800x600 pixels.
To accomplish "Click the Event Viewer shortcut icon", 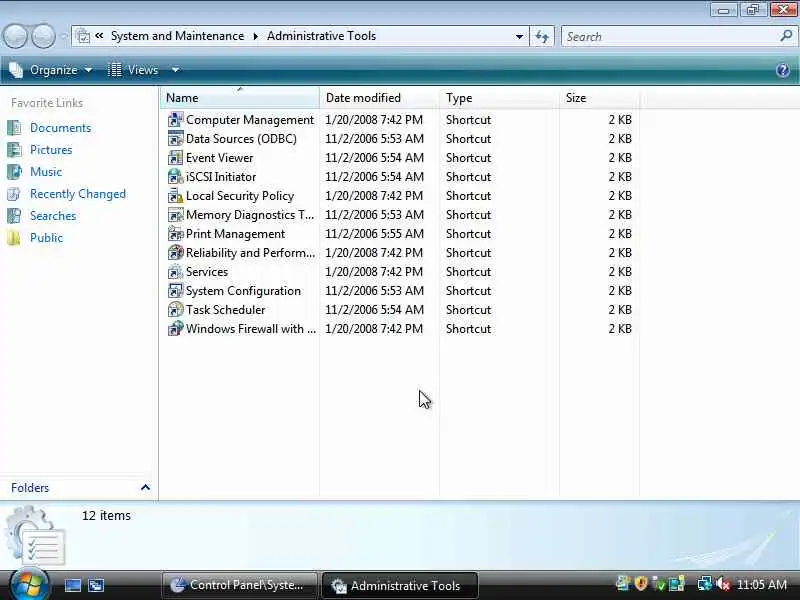I will (176, 158).
